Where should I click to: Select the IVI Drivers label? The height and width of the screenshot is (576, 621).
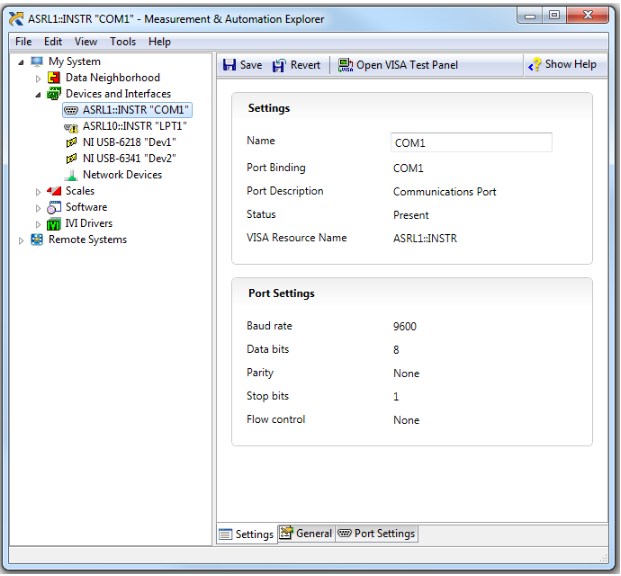pos(89,223)
